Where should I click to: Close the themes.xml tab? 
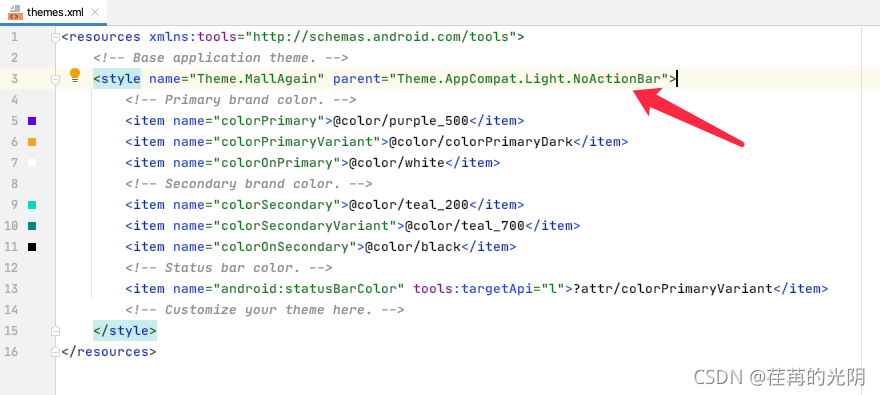[x=95, y=12]
